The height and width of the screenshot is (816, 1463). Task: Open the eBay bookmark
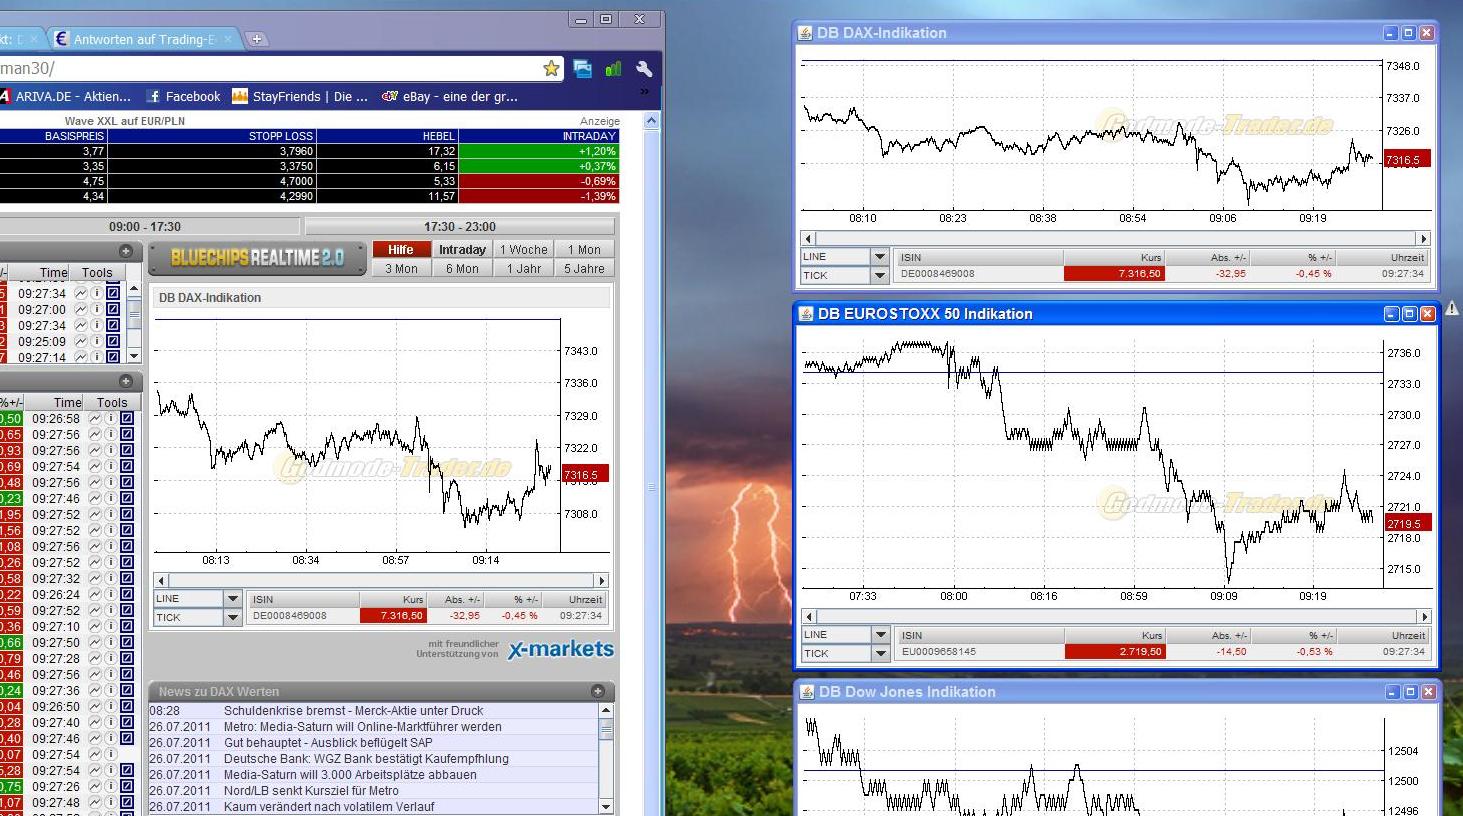coord(450,97)
